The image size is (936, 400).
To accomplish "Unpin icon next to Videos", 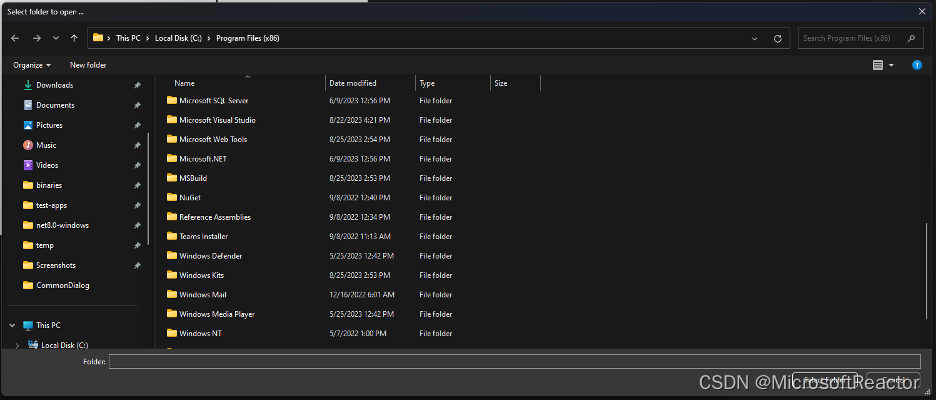I will pyautogui.click(x=137, y=165).
